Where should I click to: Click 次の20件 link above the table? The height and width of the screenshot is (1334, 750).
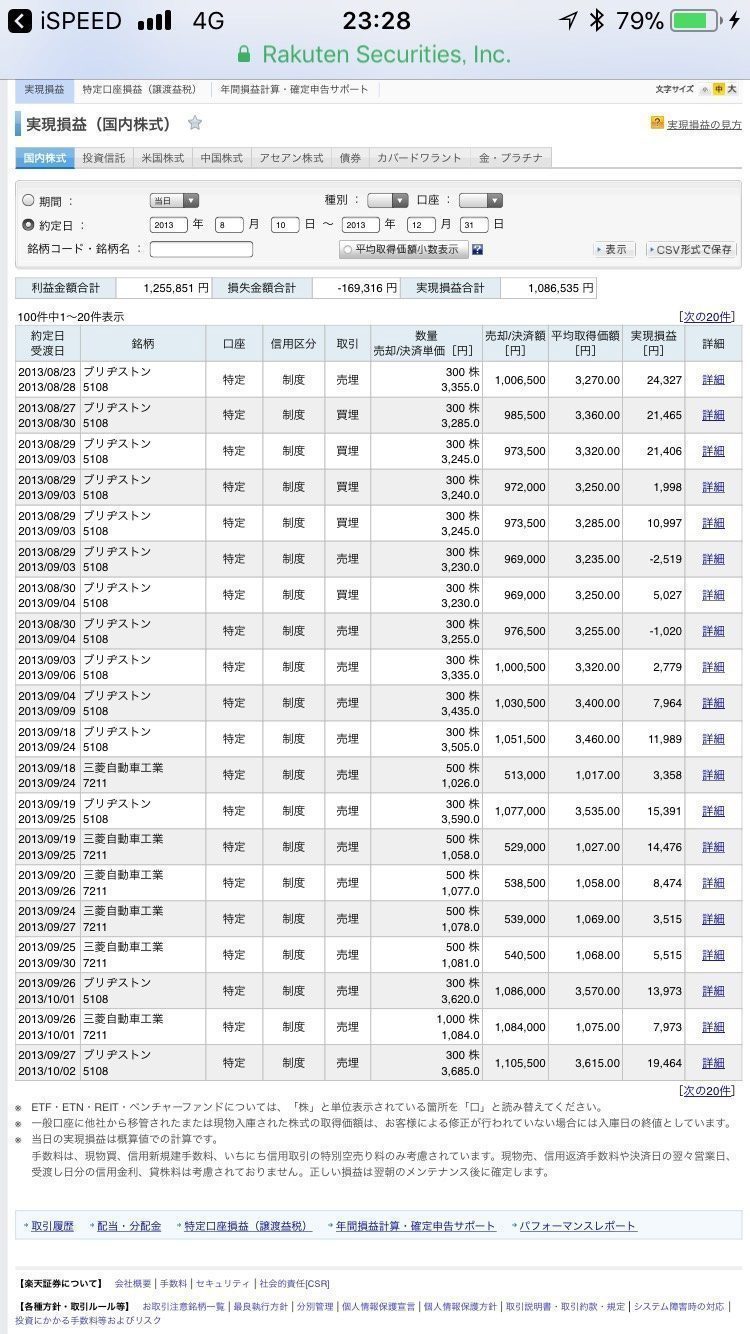point(706,316)
